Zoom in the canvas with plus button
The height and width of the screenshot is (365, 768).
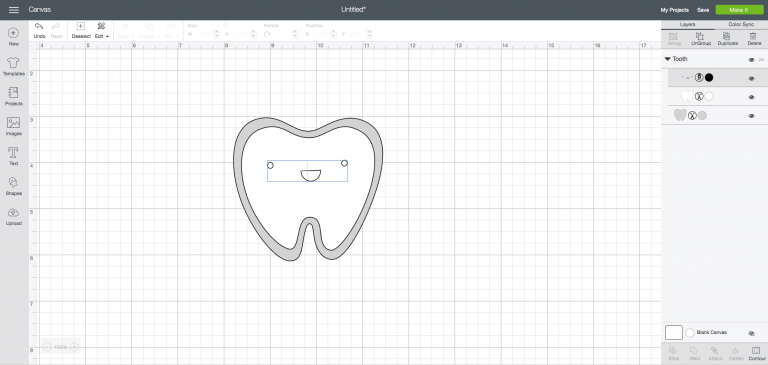(74, 347)
